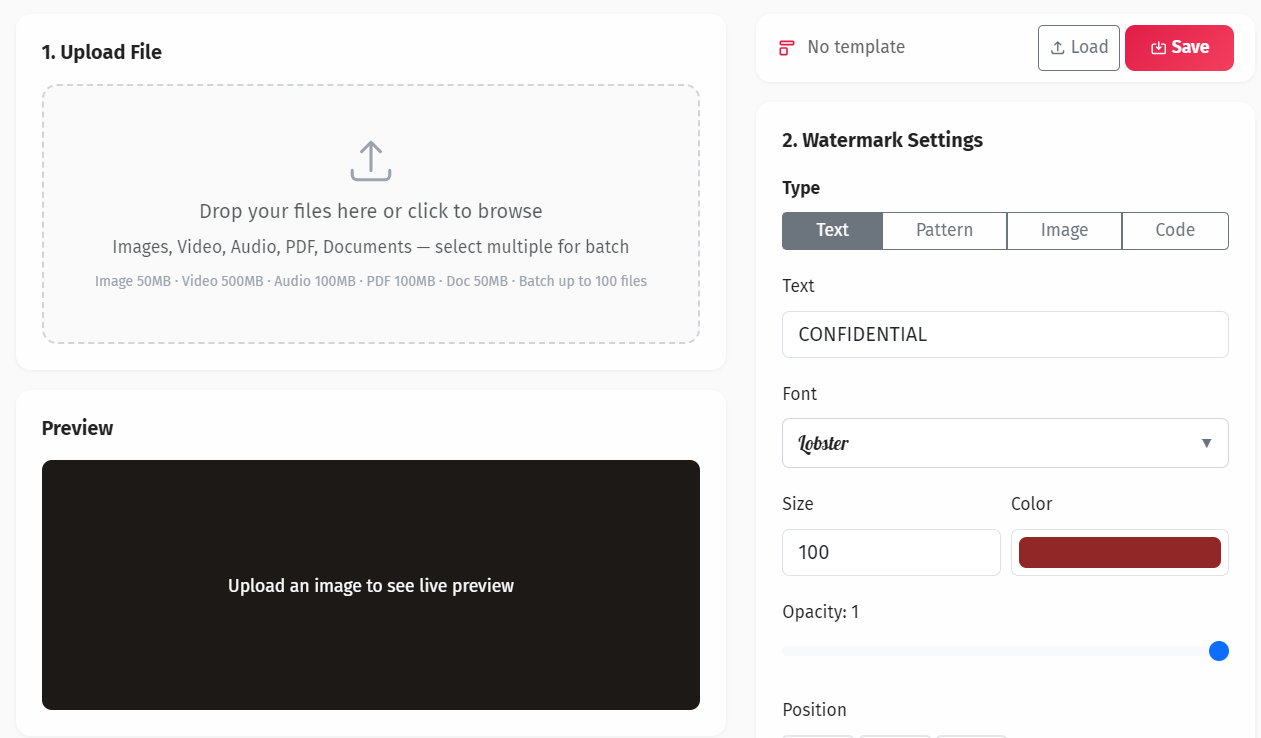The width and height of the screenshot is (1261, 738).
Task: Click the Opacity slider handle
Action: (1219, 651)
